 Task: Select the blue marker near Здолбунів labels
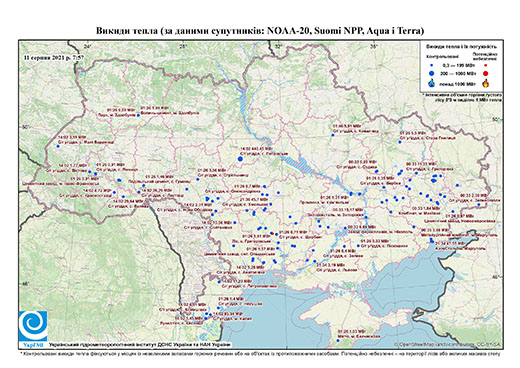coord(138,115)
